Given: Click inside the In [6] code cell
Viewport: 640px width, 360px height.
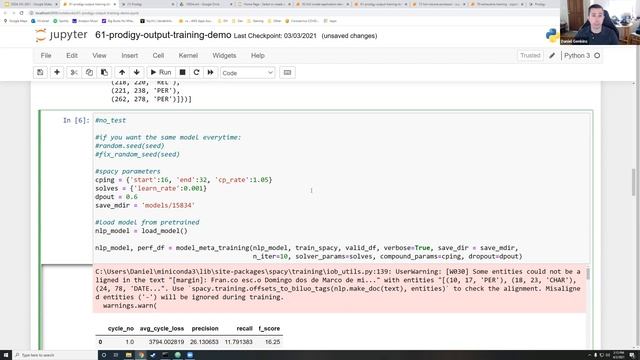Looking at the screenshot, I should pos(341,188).
